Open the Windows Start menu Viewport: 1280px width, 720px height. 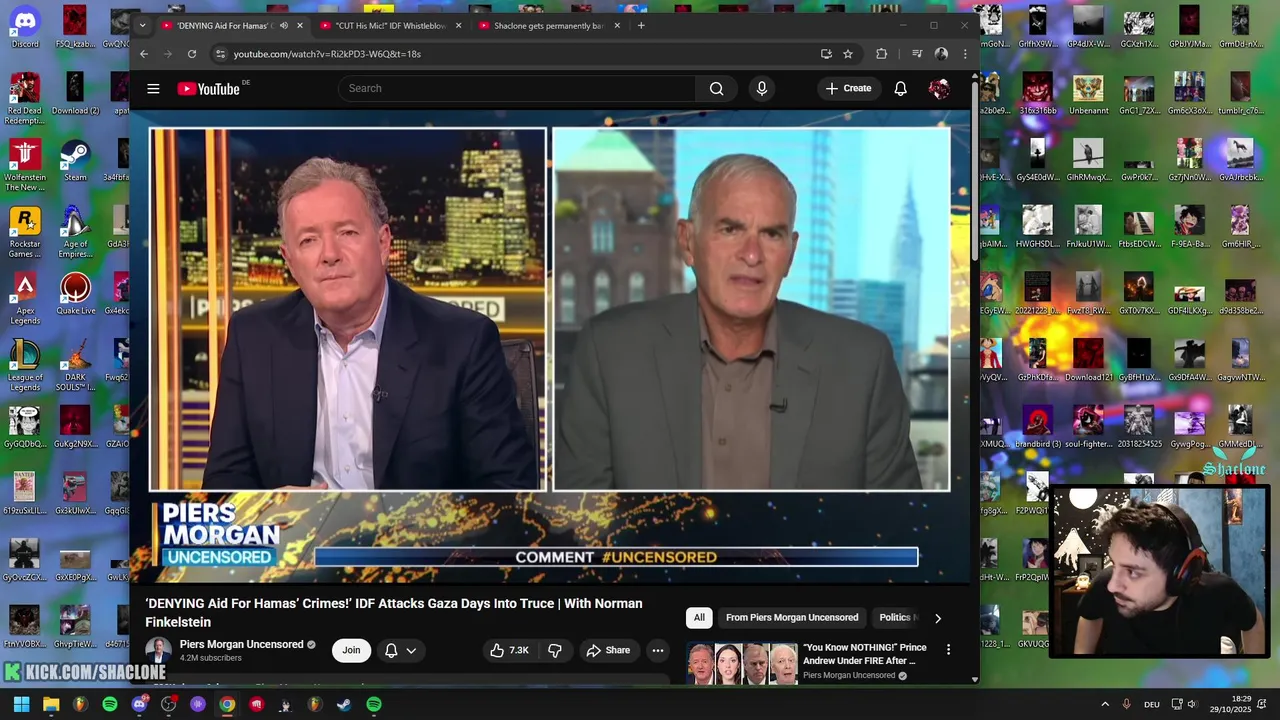[x=21, y=704]
